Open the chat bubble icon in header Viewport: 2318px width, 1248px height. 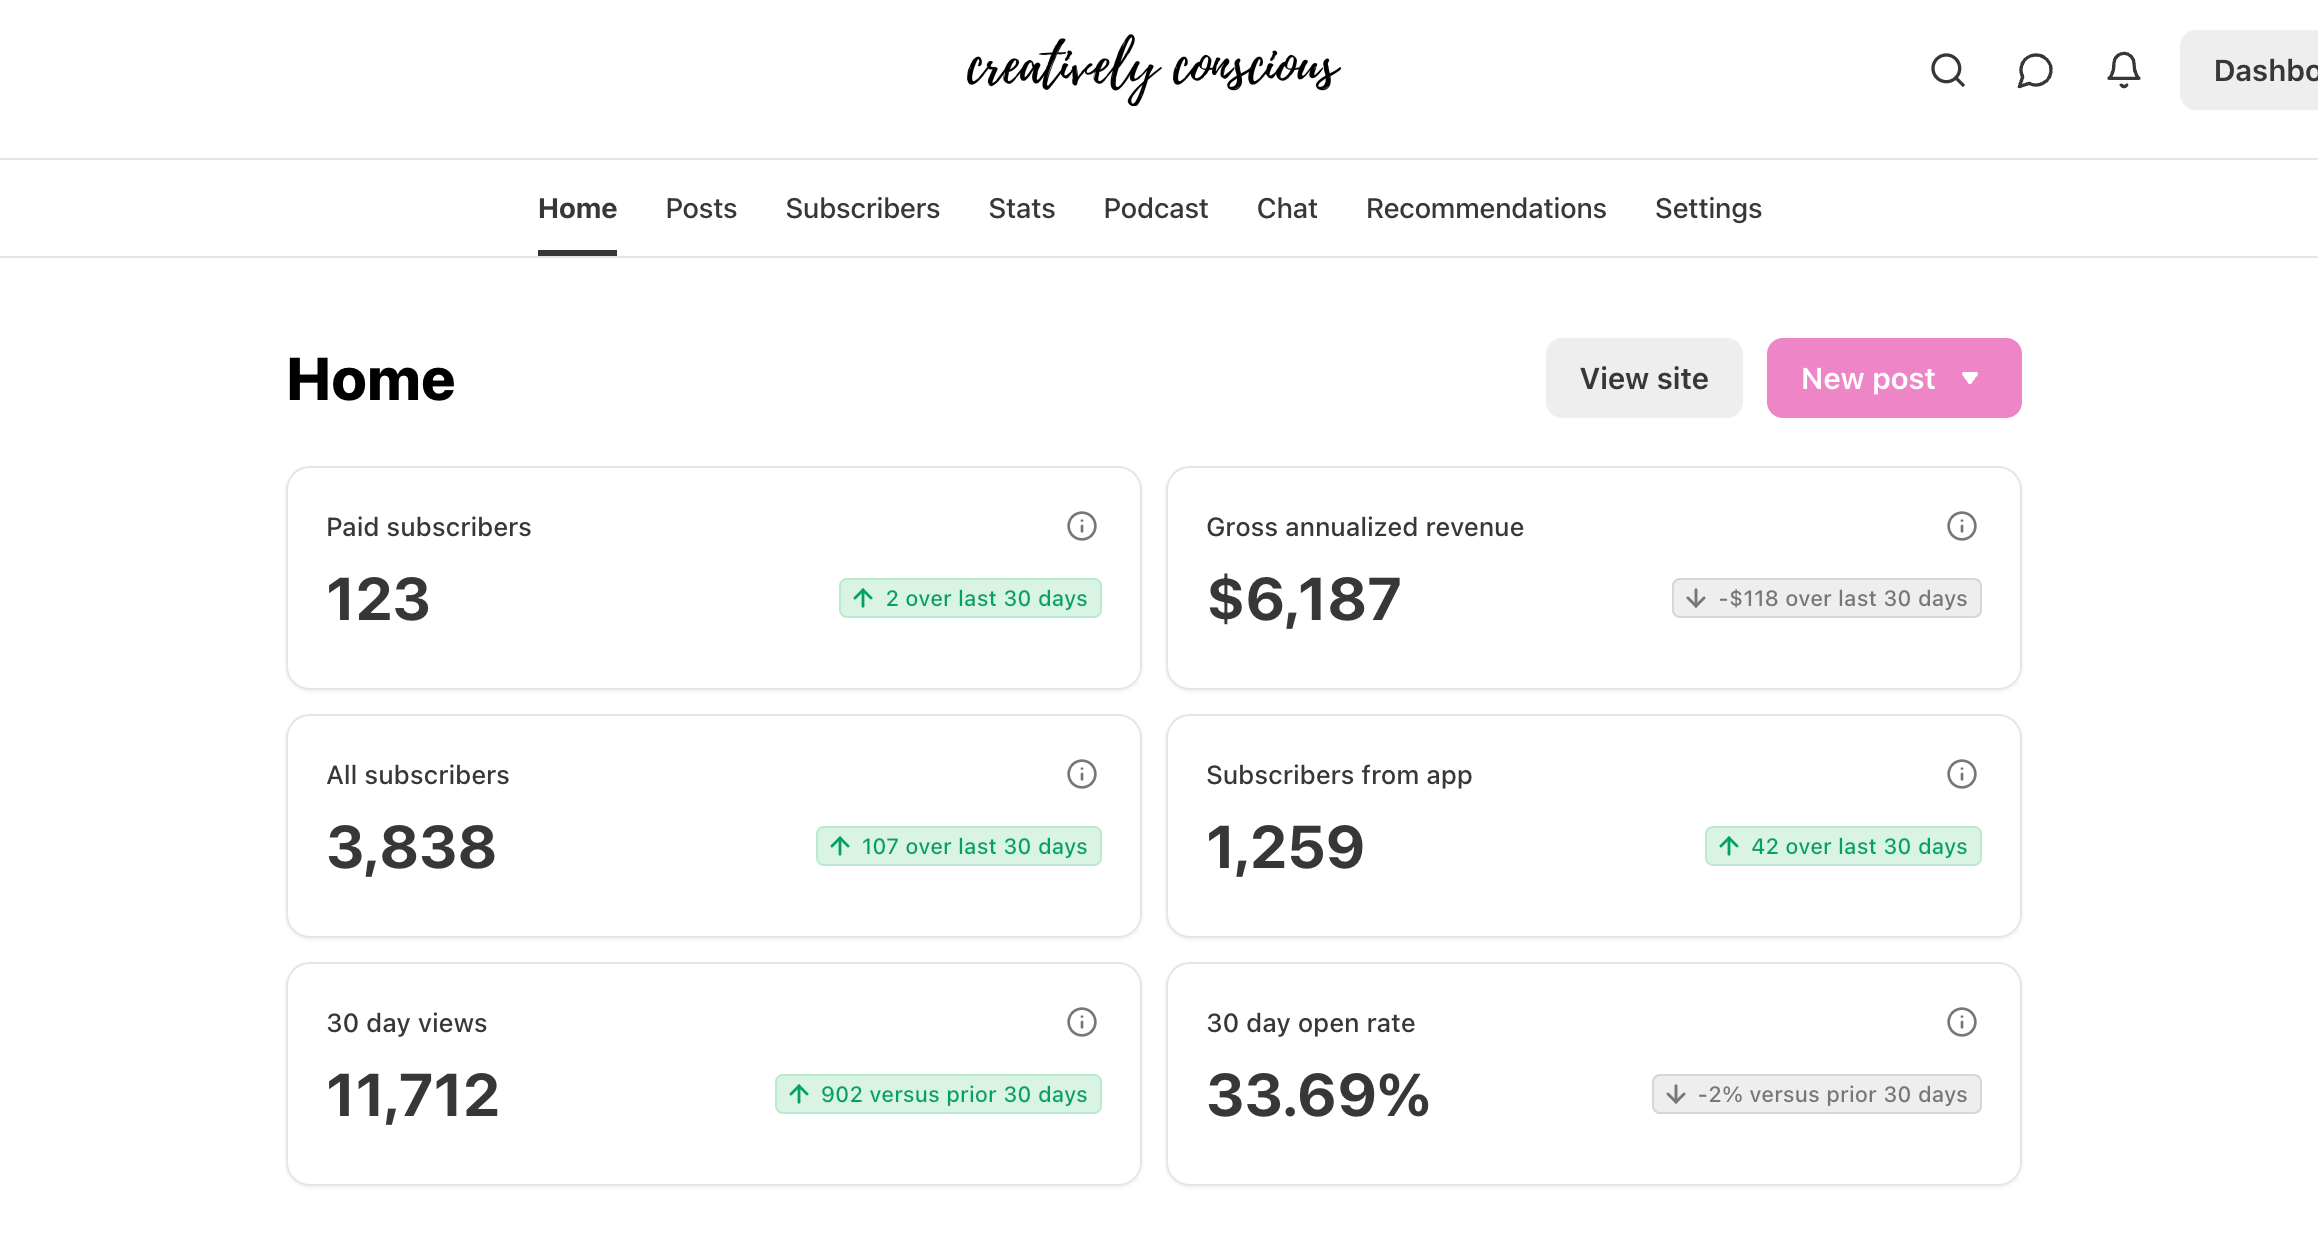coord(2035,70)
